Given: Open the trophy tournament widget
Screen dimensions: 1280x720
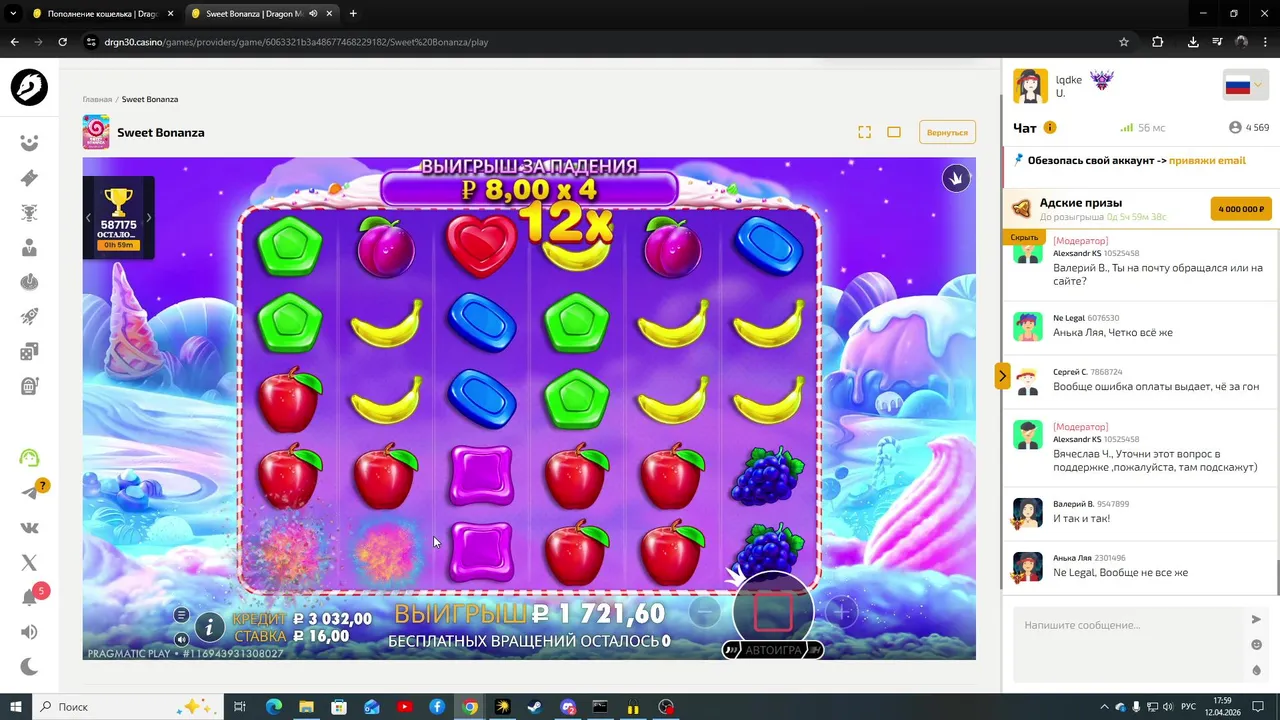Looking at the screenshot, I should point(118,218).
